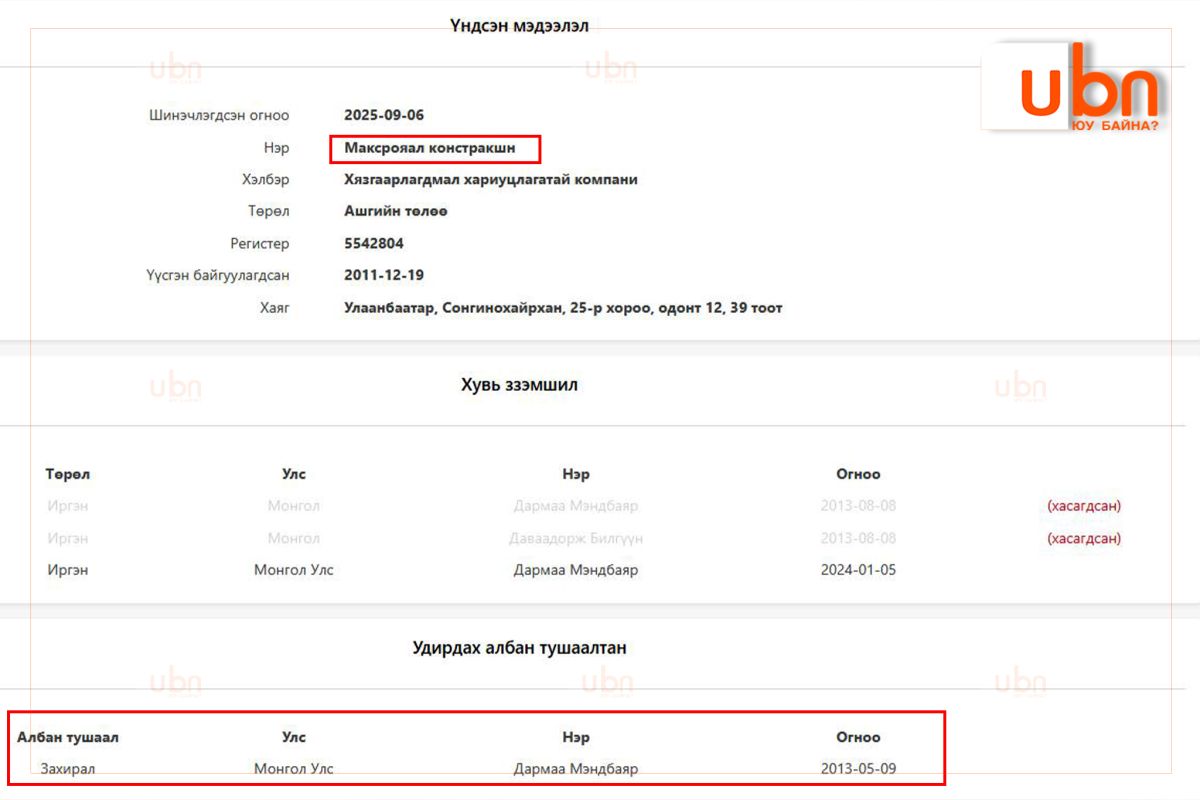Click хасагдсан label on Даваадорж Билгүүн row
The width and height of the screenshot is (1200, 800).
click(1084, 538)
